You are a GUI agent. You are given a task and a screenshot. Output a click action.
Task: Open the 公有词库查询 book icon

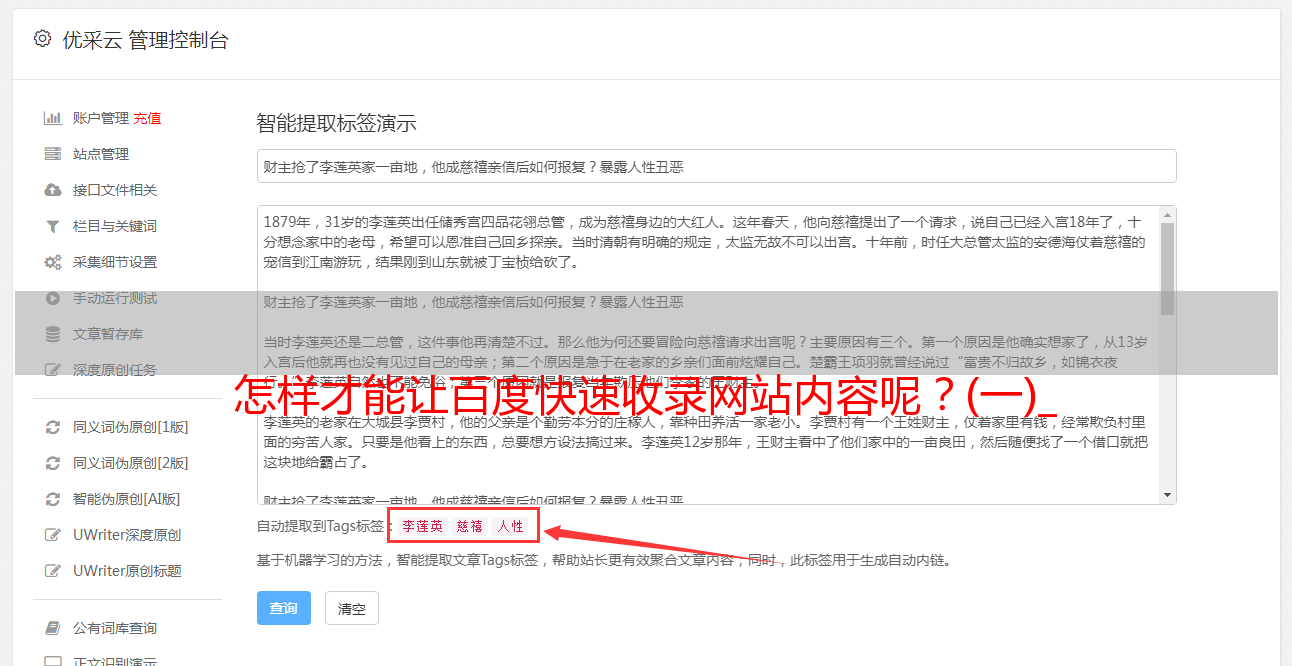(52, 628)
